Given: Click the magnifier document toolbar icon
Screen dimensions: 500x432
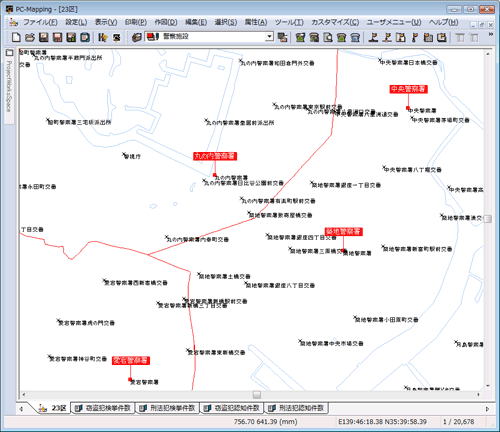Looking at the screenshot, I should pyautogui.click(x=328, y=37).
